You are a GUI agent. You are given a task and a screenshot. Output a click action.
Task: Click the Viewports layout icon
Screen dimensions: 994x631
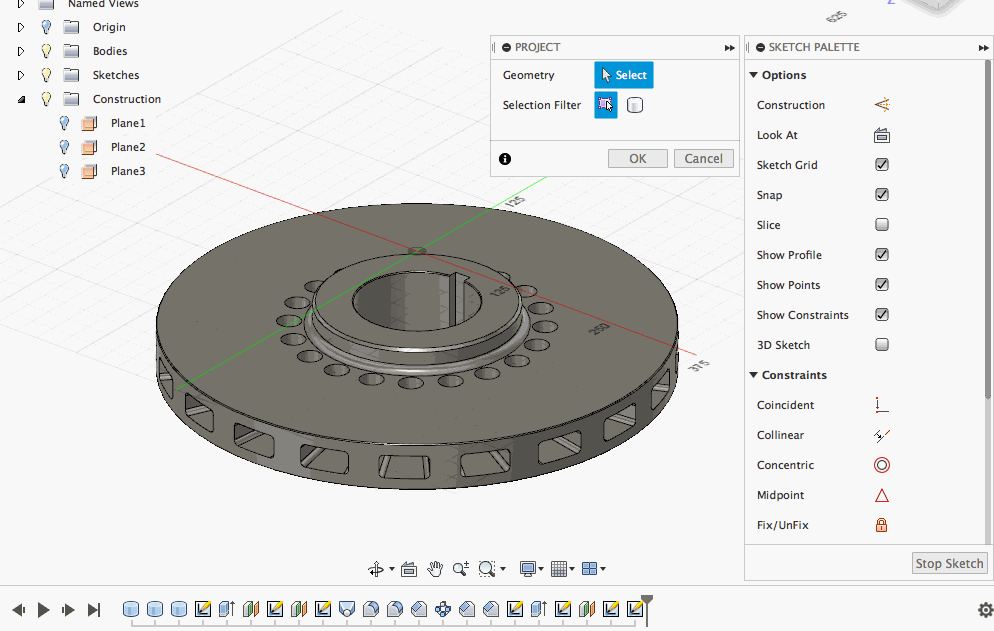589,569
